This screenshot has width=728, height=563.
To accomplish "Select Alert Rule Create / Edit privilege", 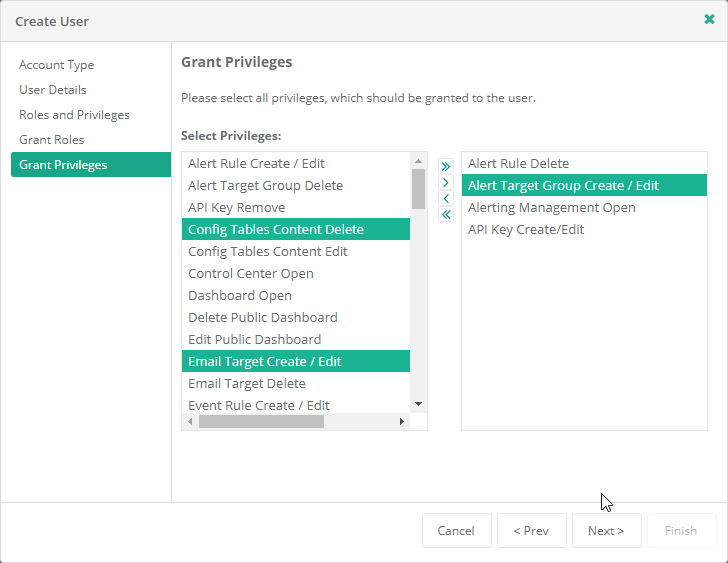I will click(x=296, y=163).
